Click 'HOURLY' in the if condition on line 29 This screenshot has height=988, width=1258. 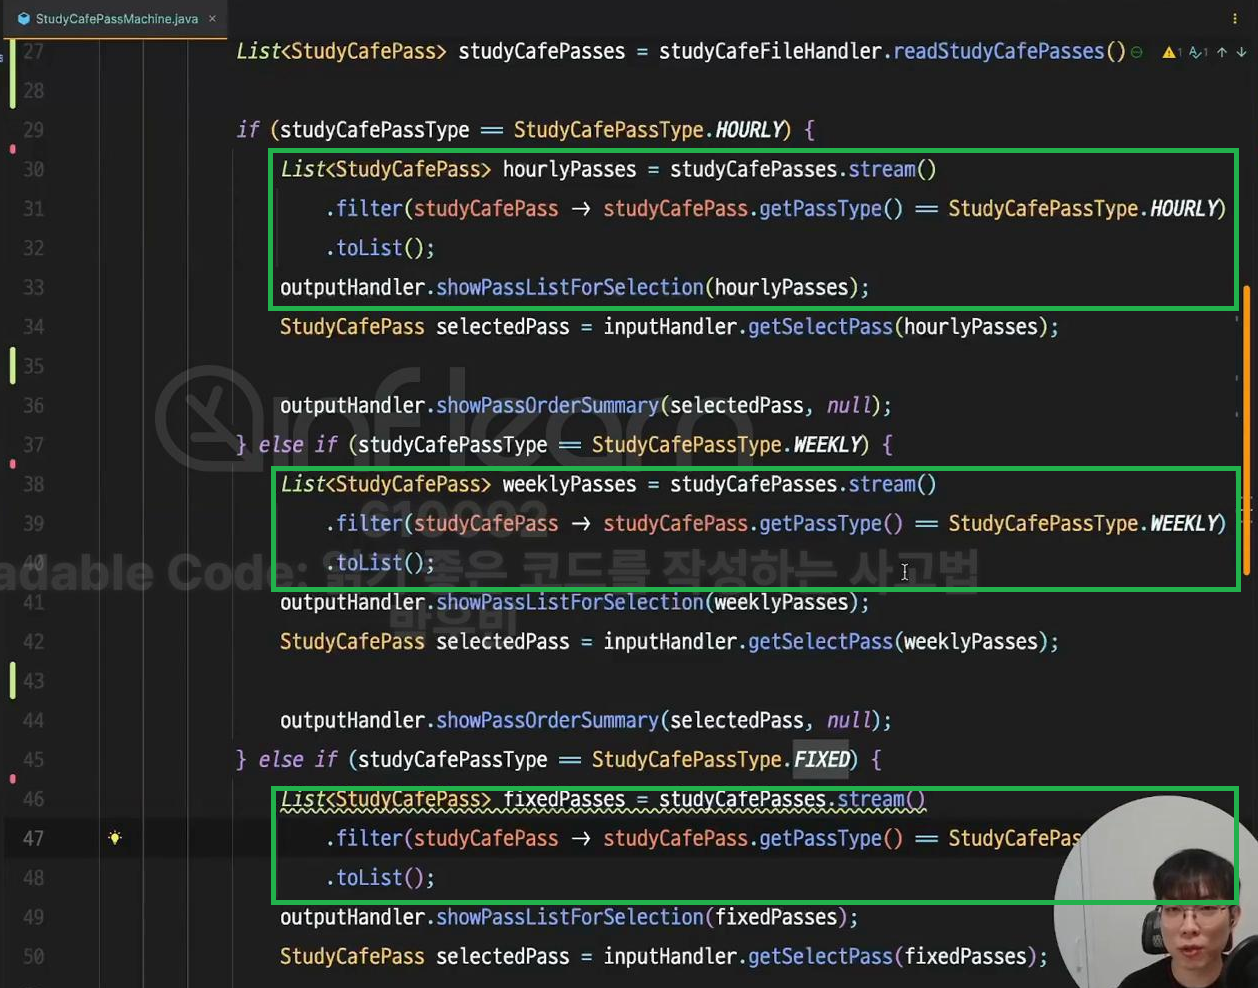(749, 130)
